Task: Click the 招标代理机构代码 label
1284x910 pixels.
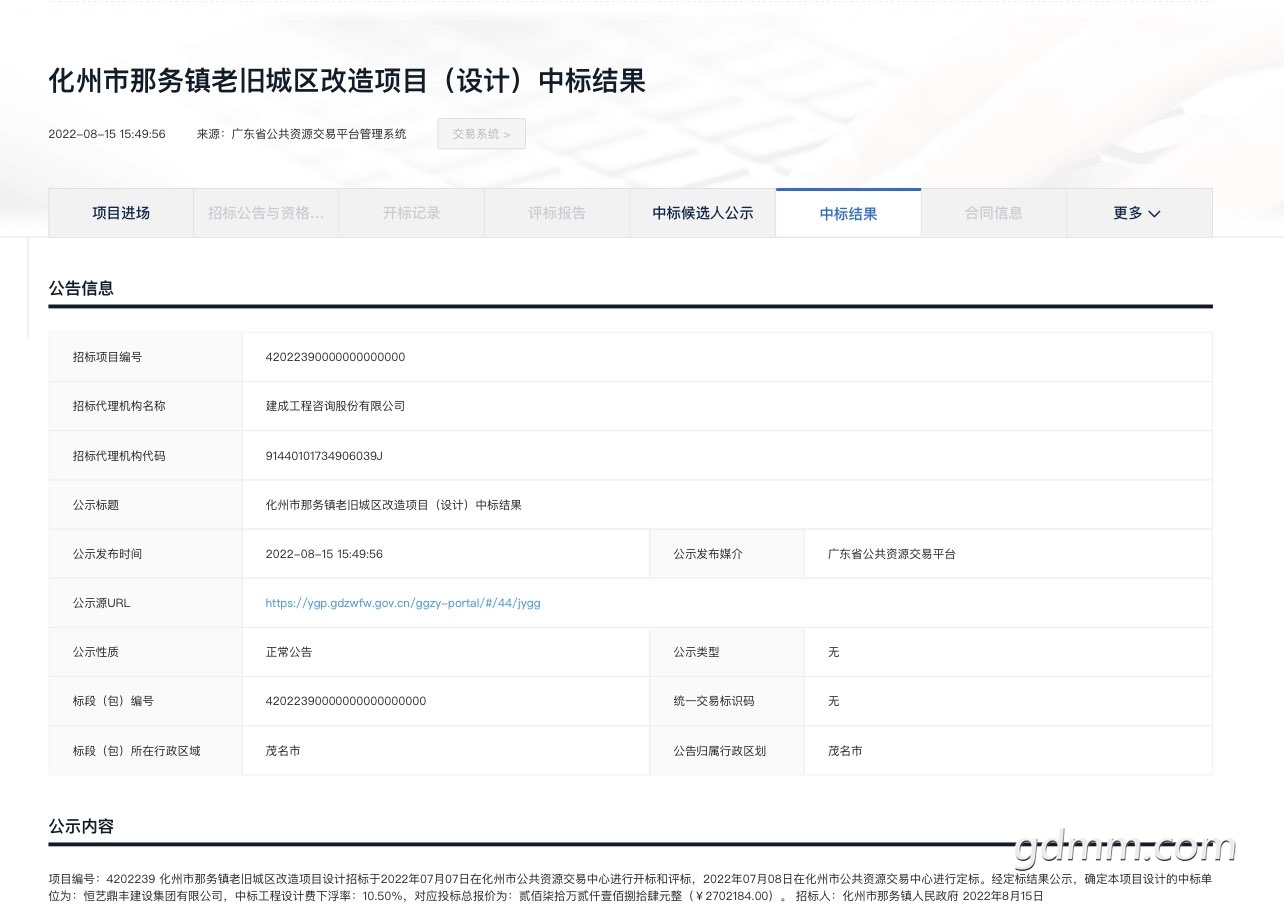Action: [119, 455]
